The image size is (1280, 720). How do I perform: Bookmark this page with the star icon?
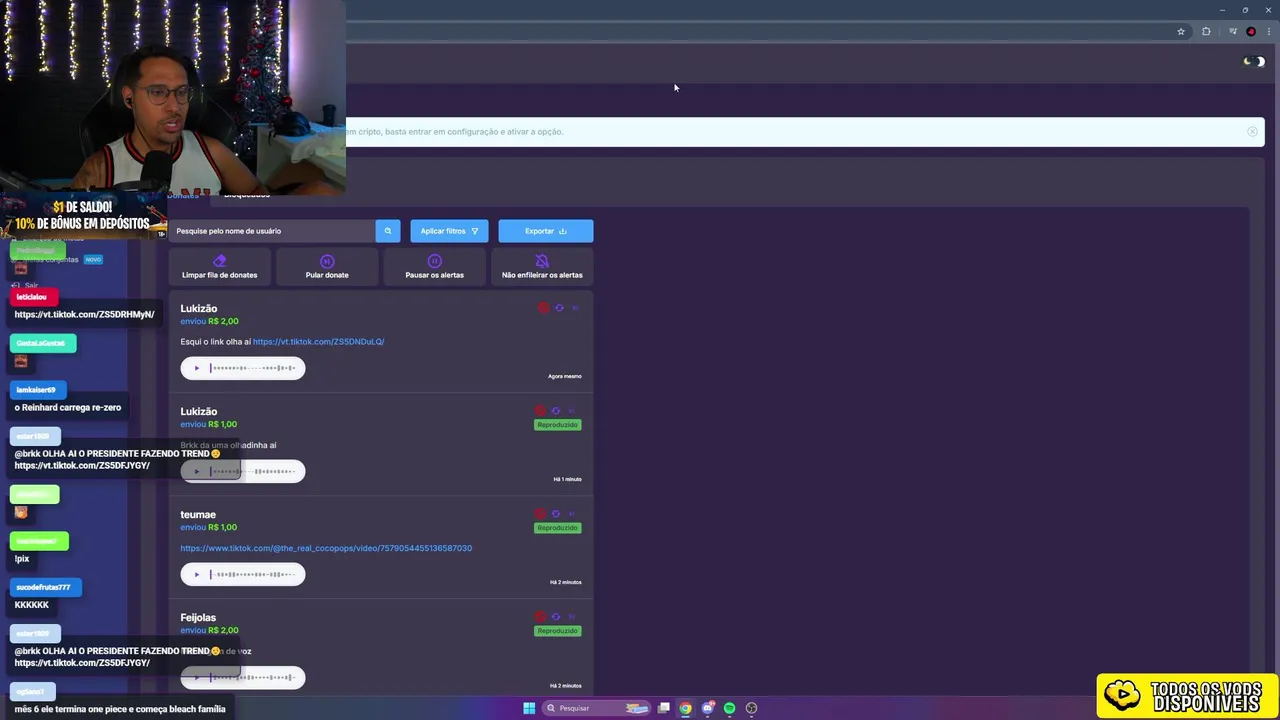[1181, 32]
